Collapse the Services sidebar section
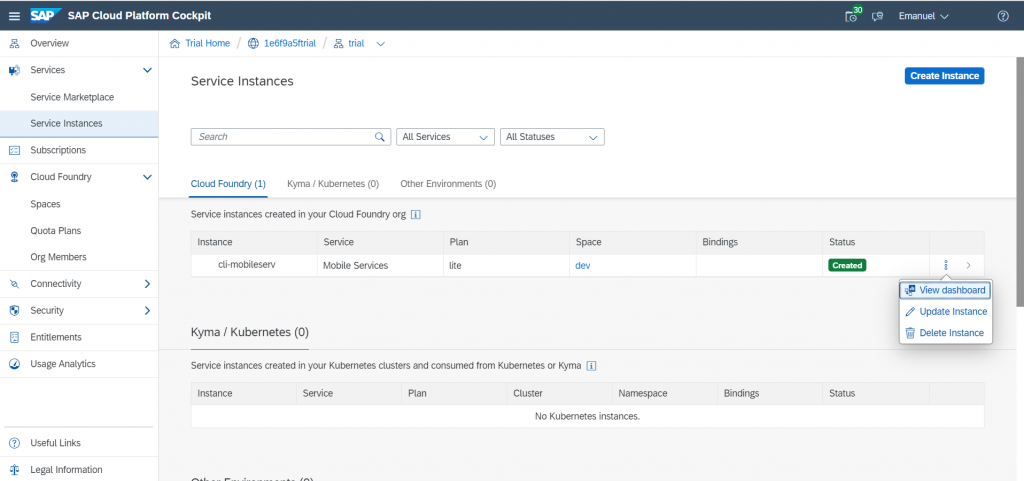Image resolution: width=1024 pixels, height=481 pixels. click(x=147, y=70)
